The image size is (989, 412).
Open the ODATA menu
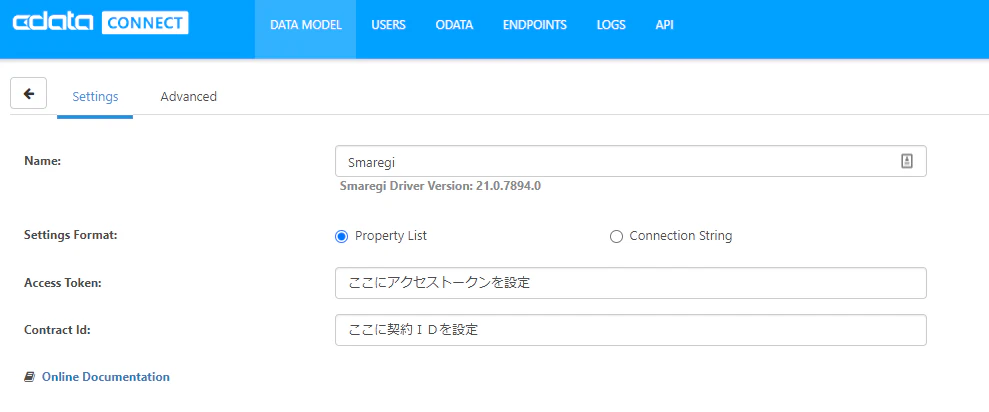[x=454, y=25]
